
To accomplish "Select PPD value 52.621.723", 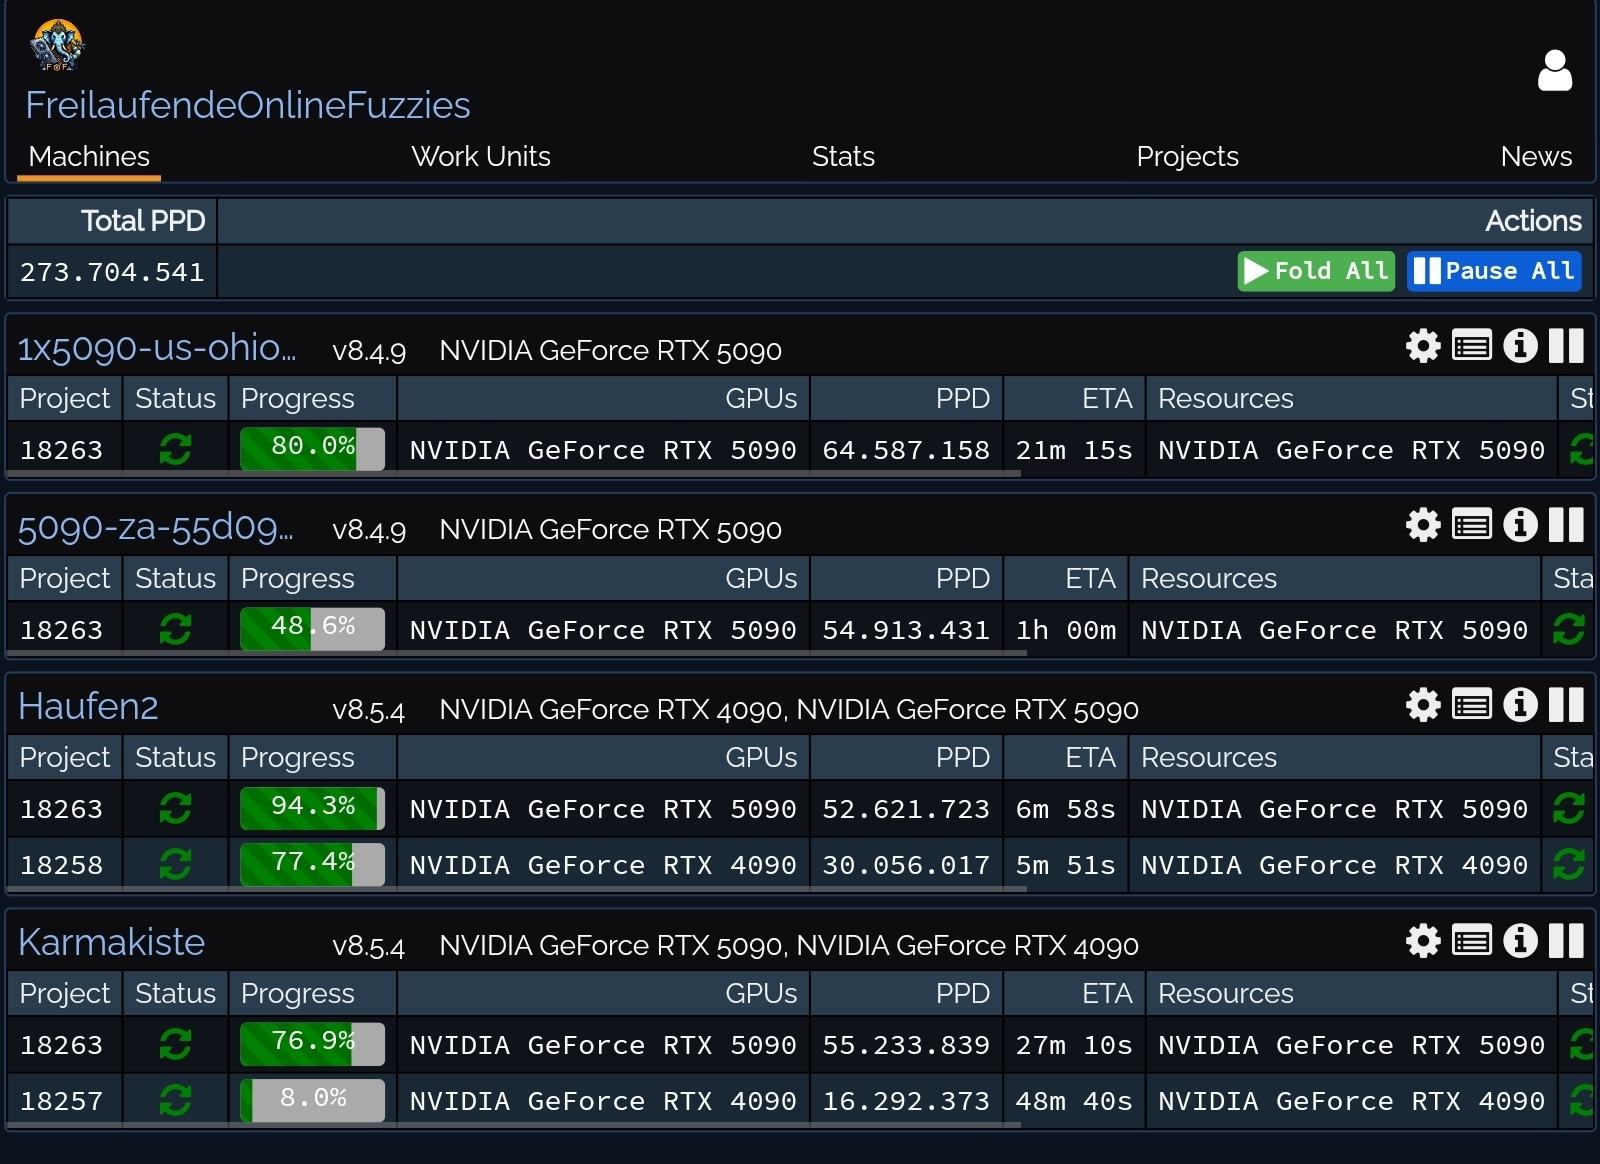I will click(906, 809).
